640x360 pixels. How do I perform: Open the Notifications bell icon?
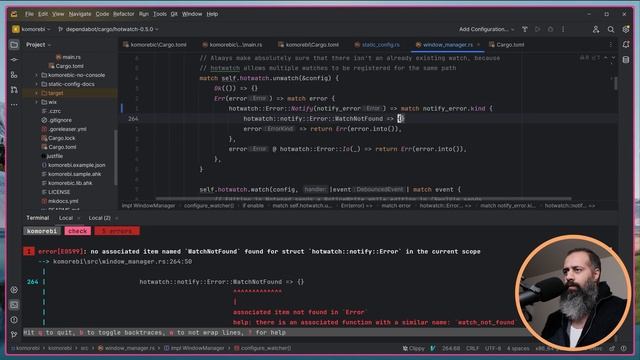[626, 44]
